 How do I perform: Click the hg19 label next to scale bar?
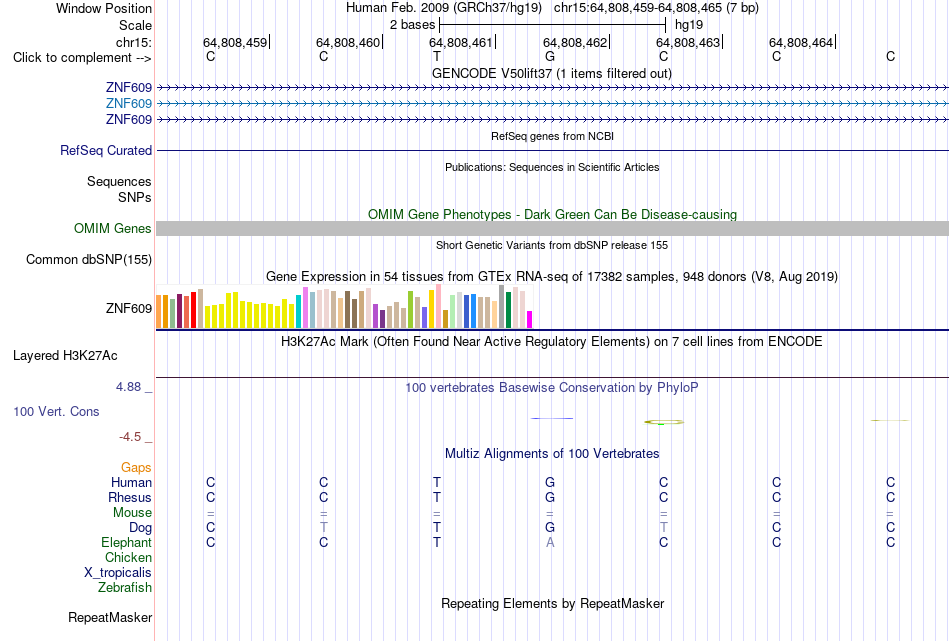click(x=689, y=25)
